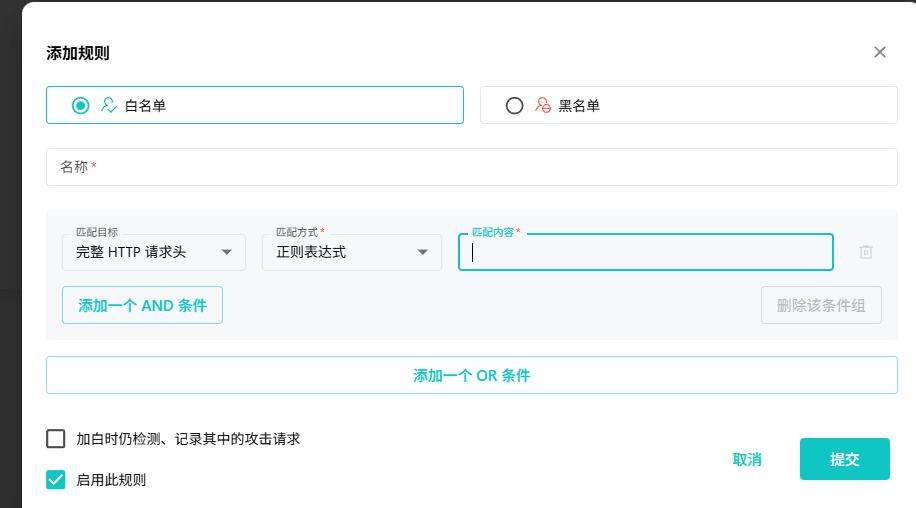
Task: Select the 黑名单 radio circle
Action: coord(514,105)
